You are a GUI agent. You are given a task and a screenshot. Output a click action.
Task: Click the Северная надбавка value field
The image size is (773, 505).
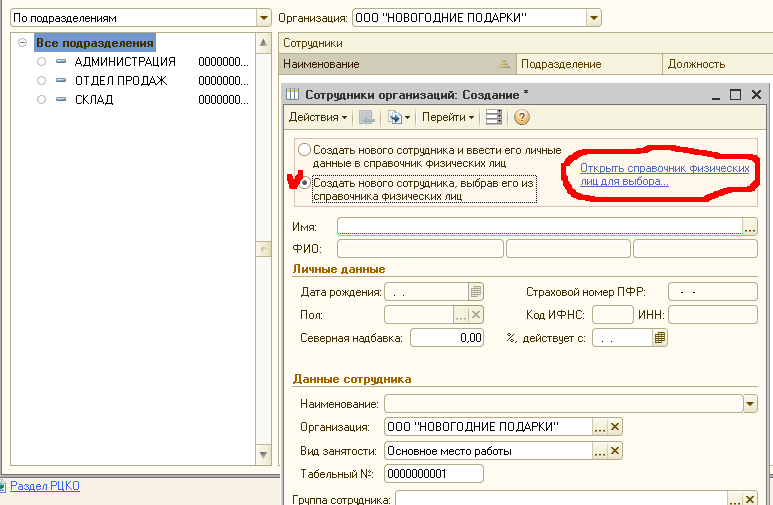pyautogui.click(x=447, y=338)
